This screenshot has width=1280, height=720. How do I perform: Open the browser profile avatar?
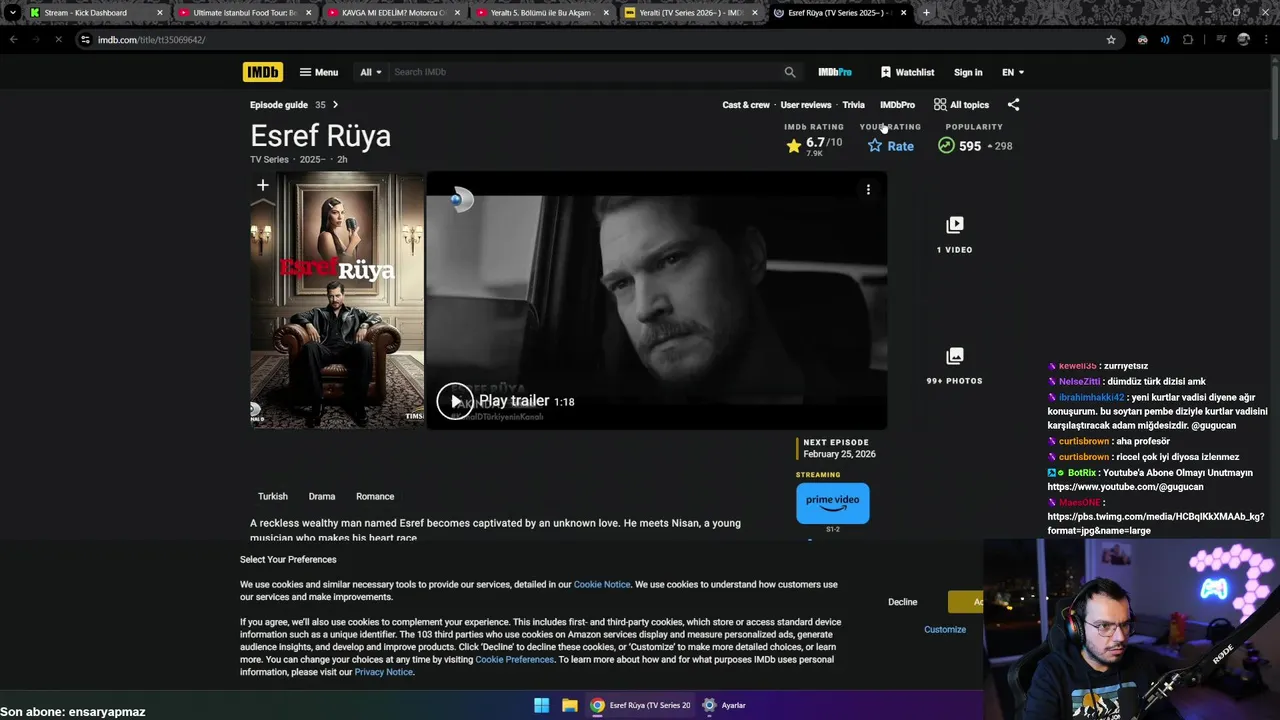click(x=1243, y=40)
